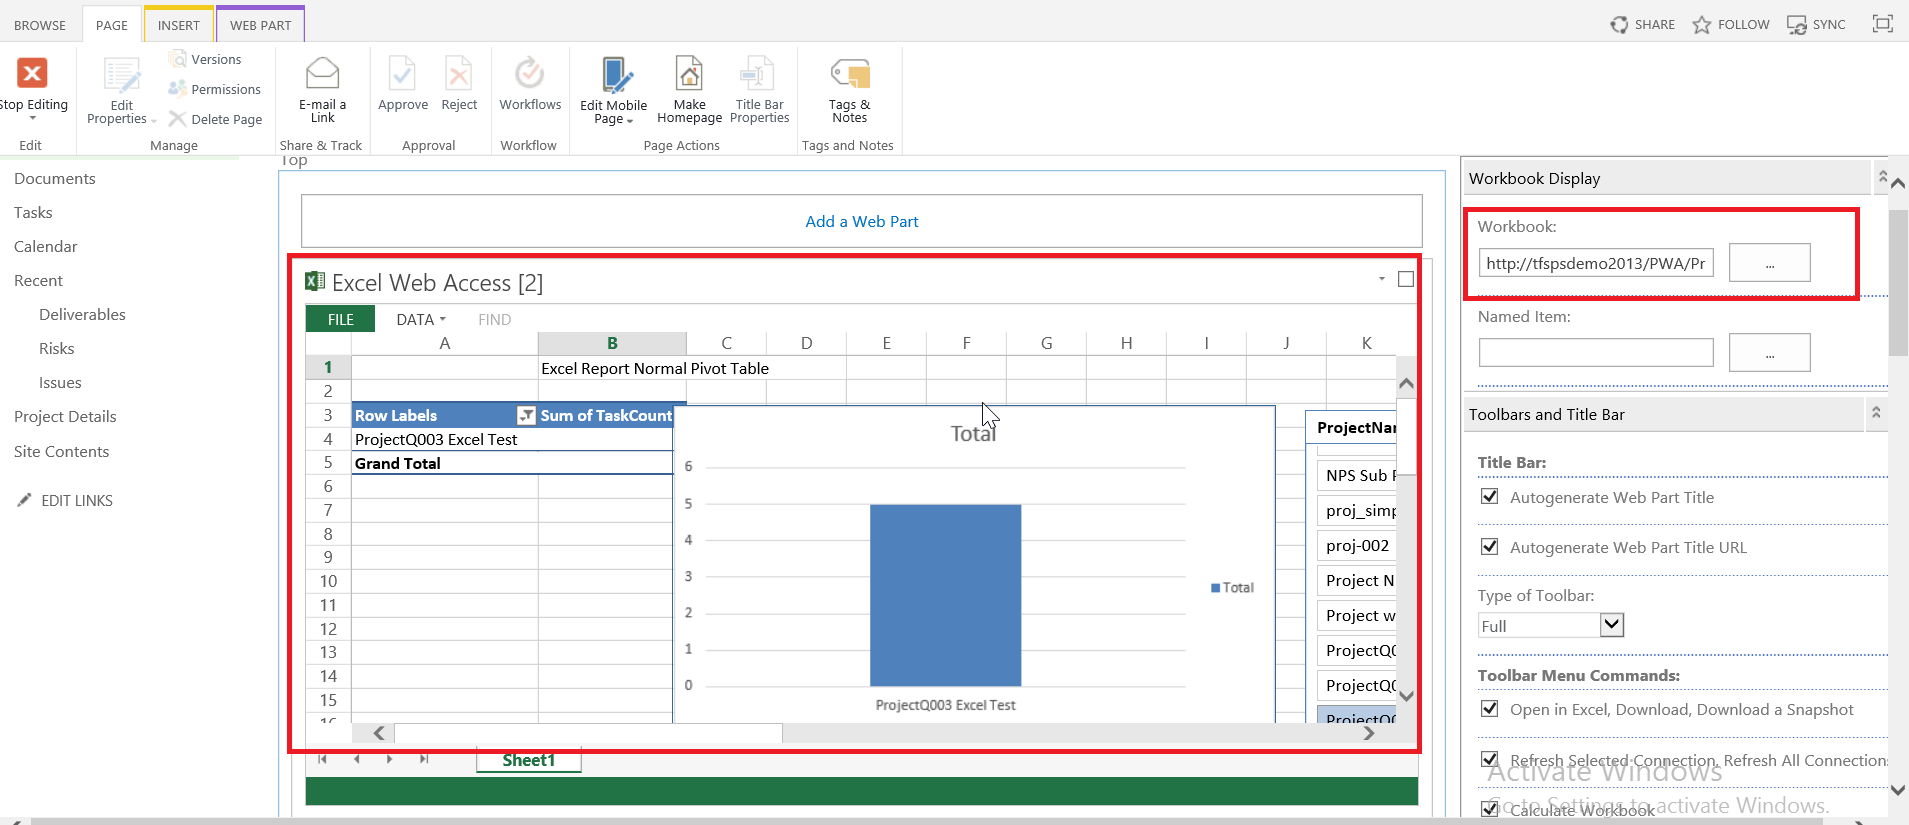Uncheck Autogenerate Web Part Title
The image size is (1909, 825).
[1490, 497]
